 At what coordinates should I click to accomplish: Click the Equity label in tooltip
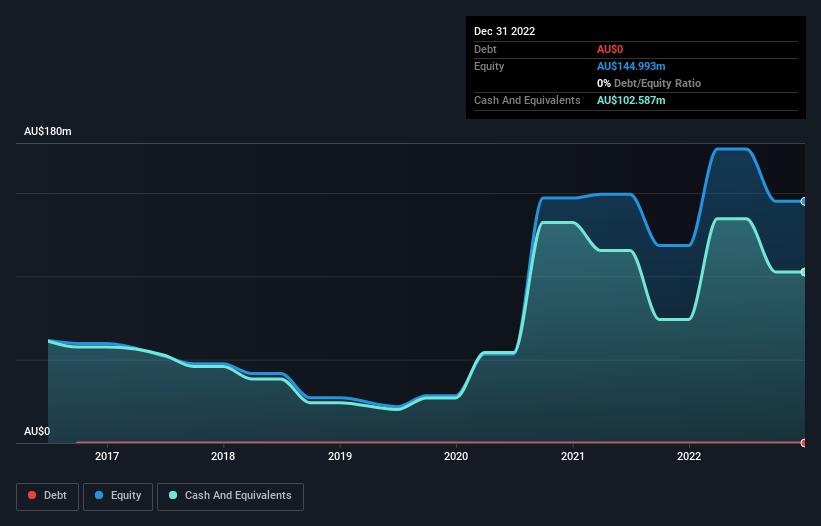[489, 66]
